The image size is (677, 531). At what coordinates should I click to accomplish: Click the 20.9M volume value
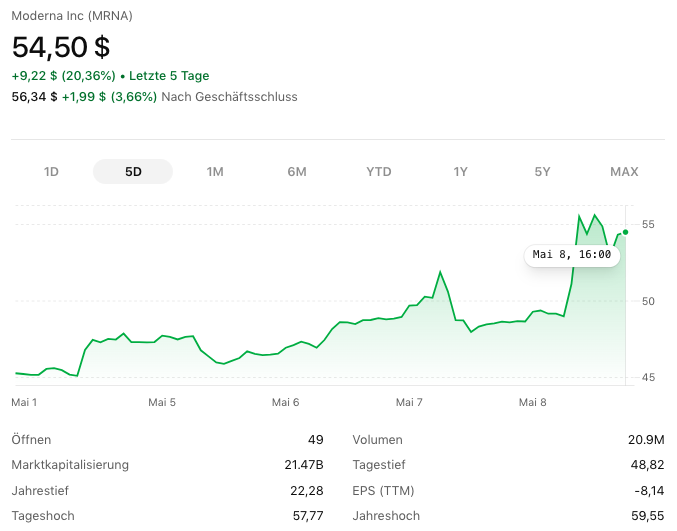(646, 440)
